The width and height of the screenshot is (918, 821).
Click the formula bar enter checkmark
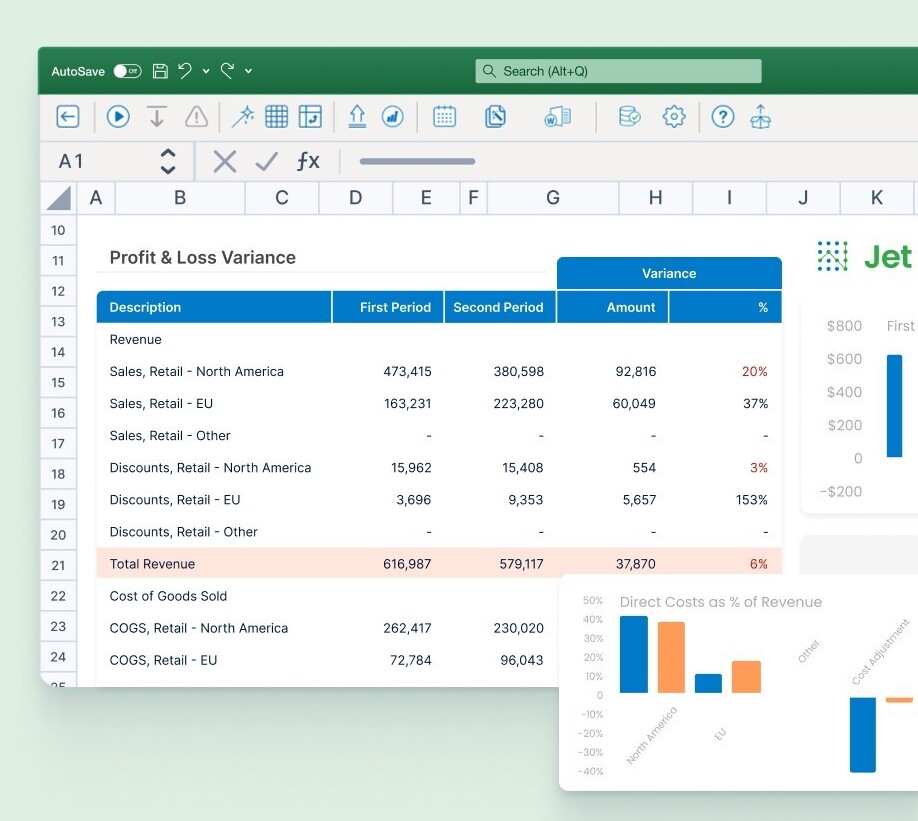(266, 161)
